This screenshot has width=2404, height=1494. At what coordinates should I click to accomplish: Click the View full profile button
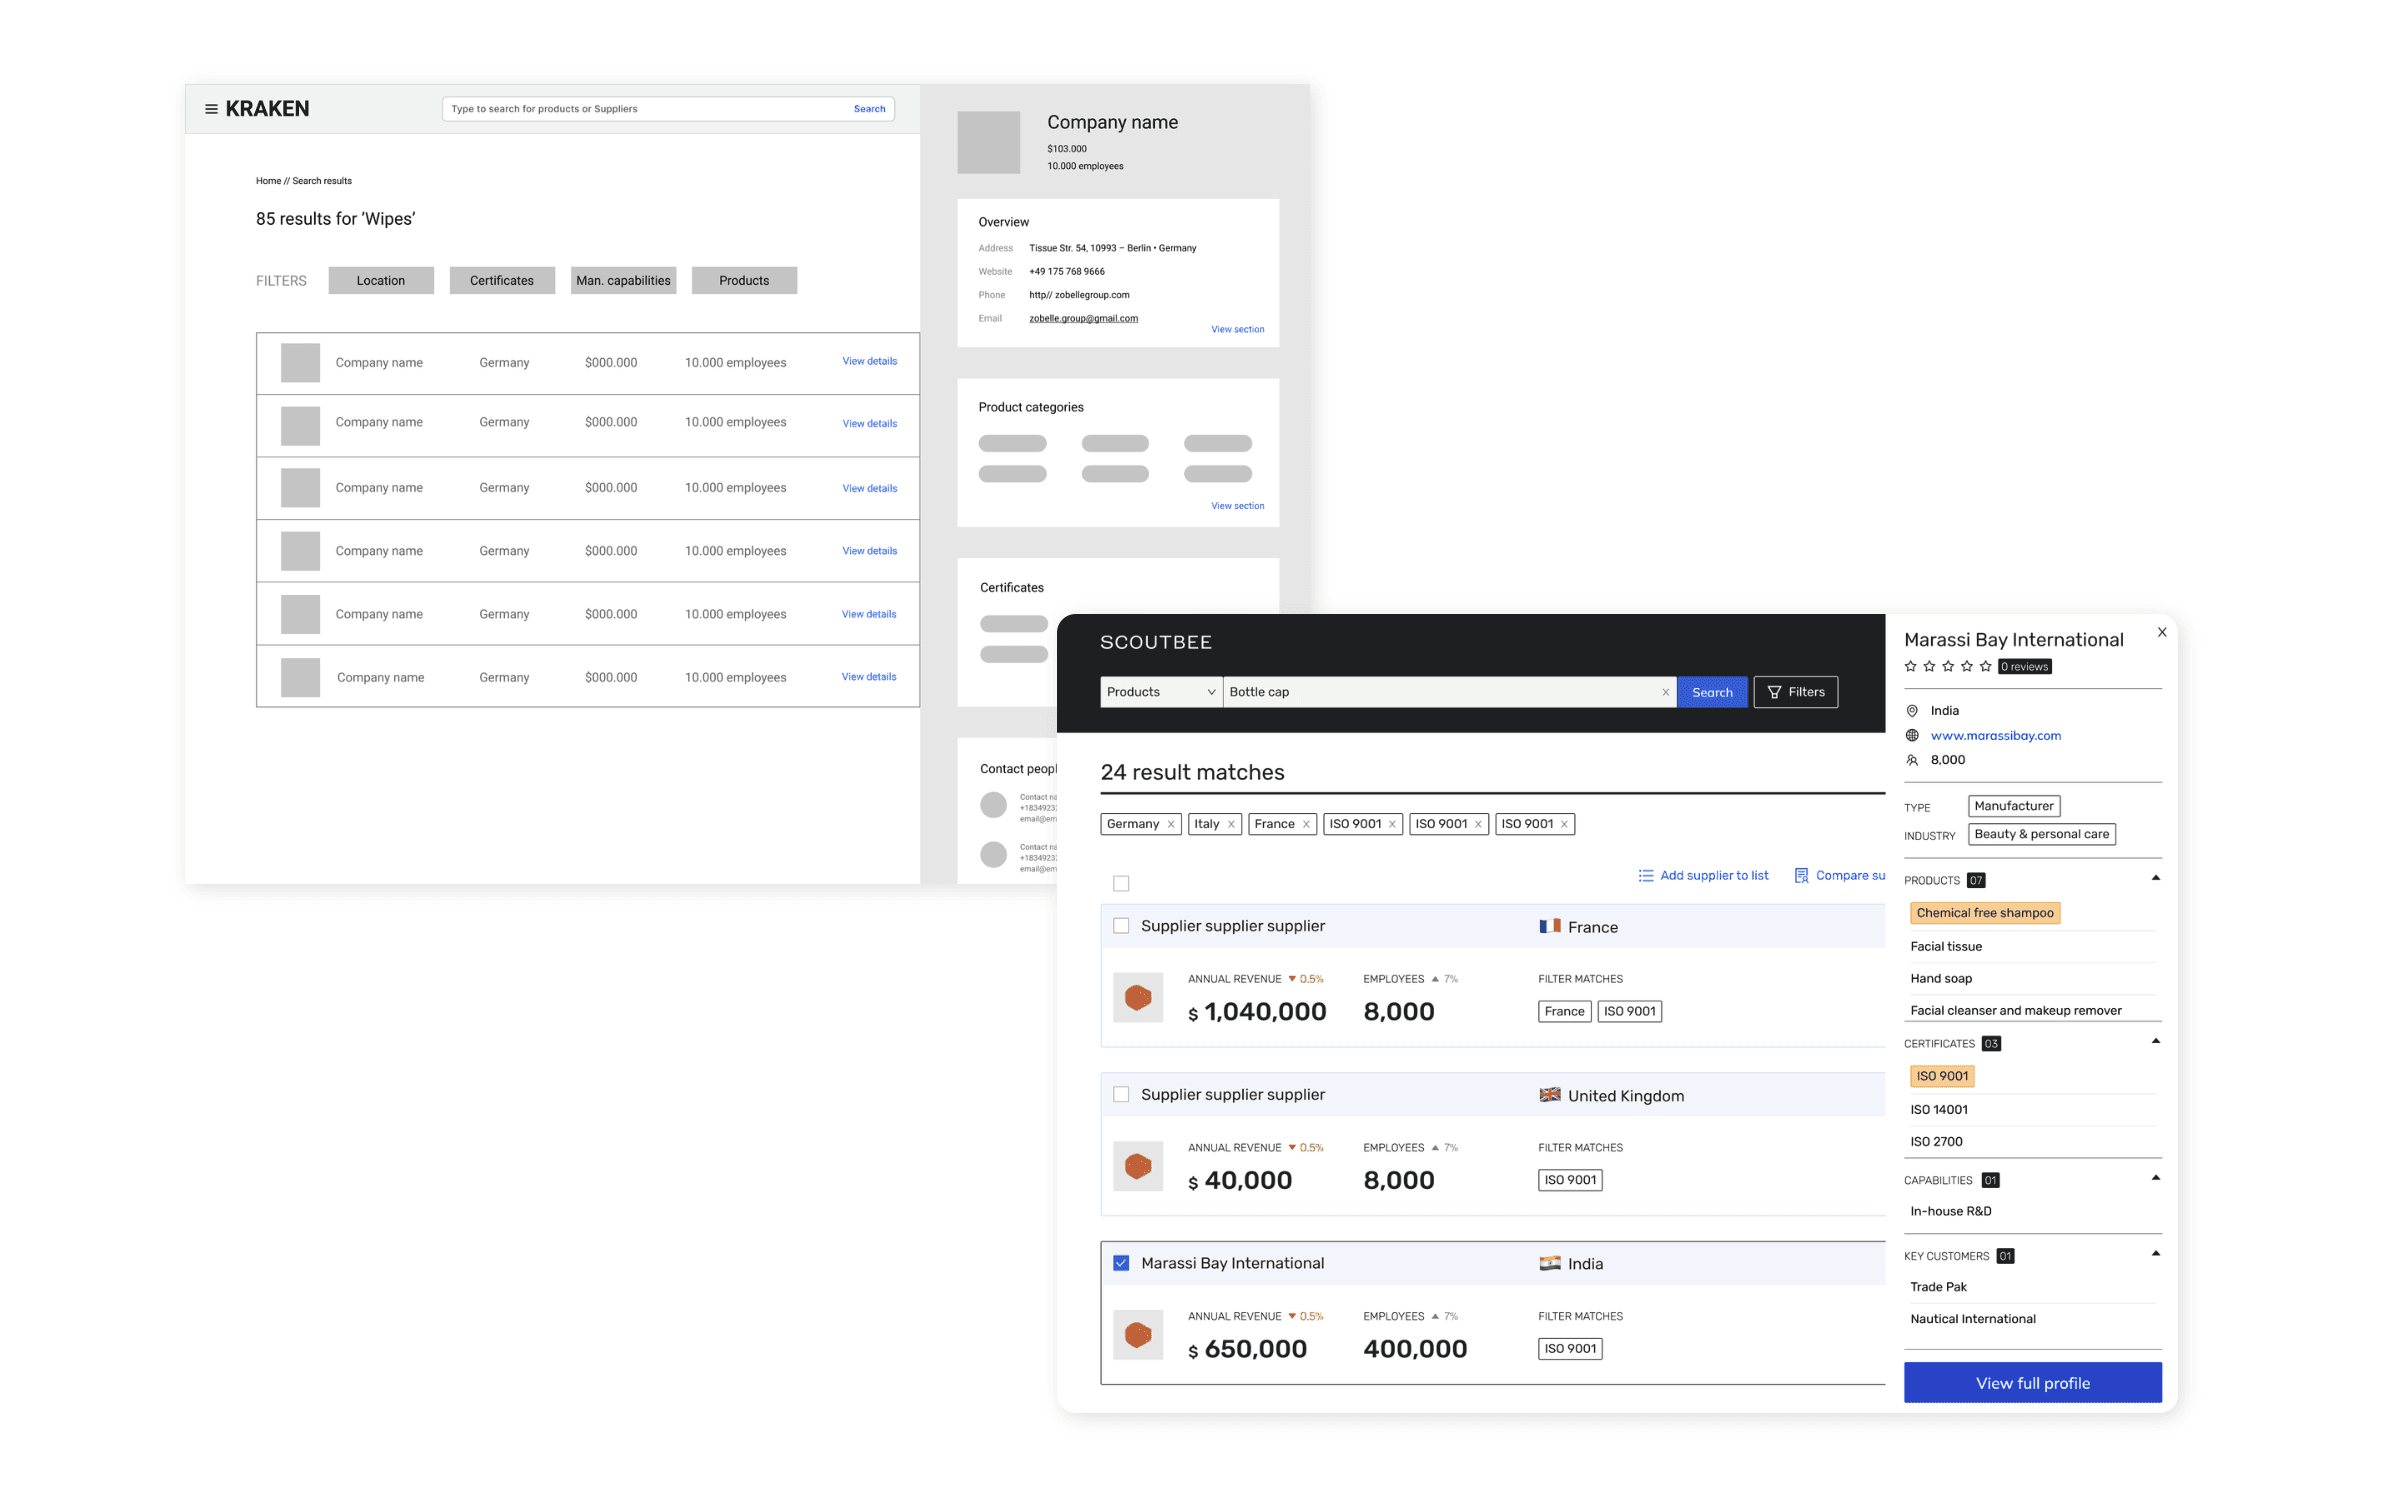point(2031,1382)
